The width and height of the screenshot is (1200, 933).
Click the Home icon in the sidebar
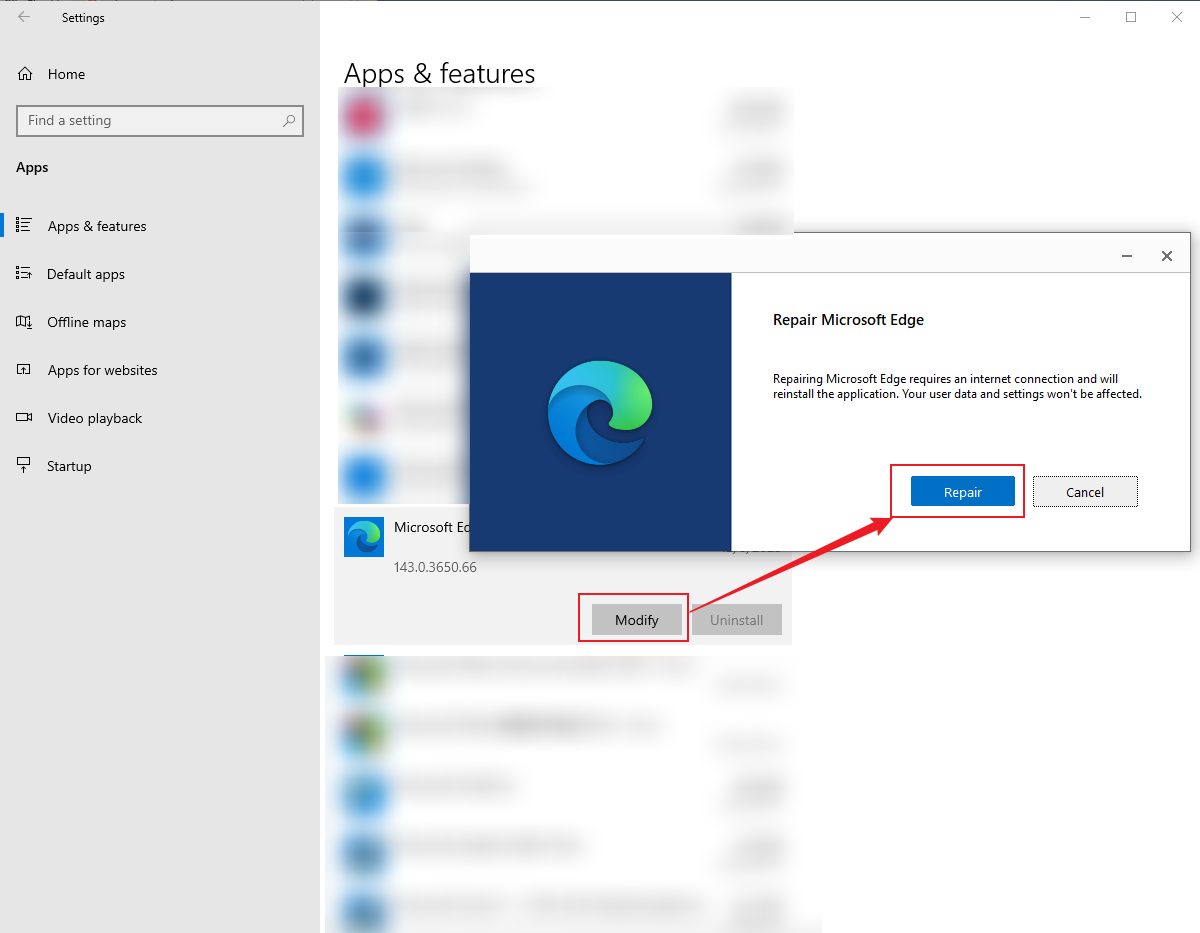pos(24,73)
